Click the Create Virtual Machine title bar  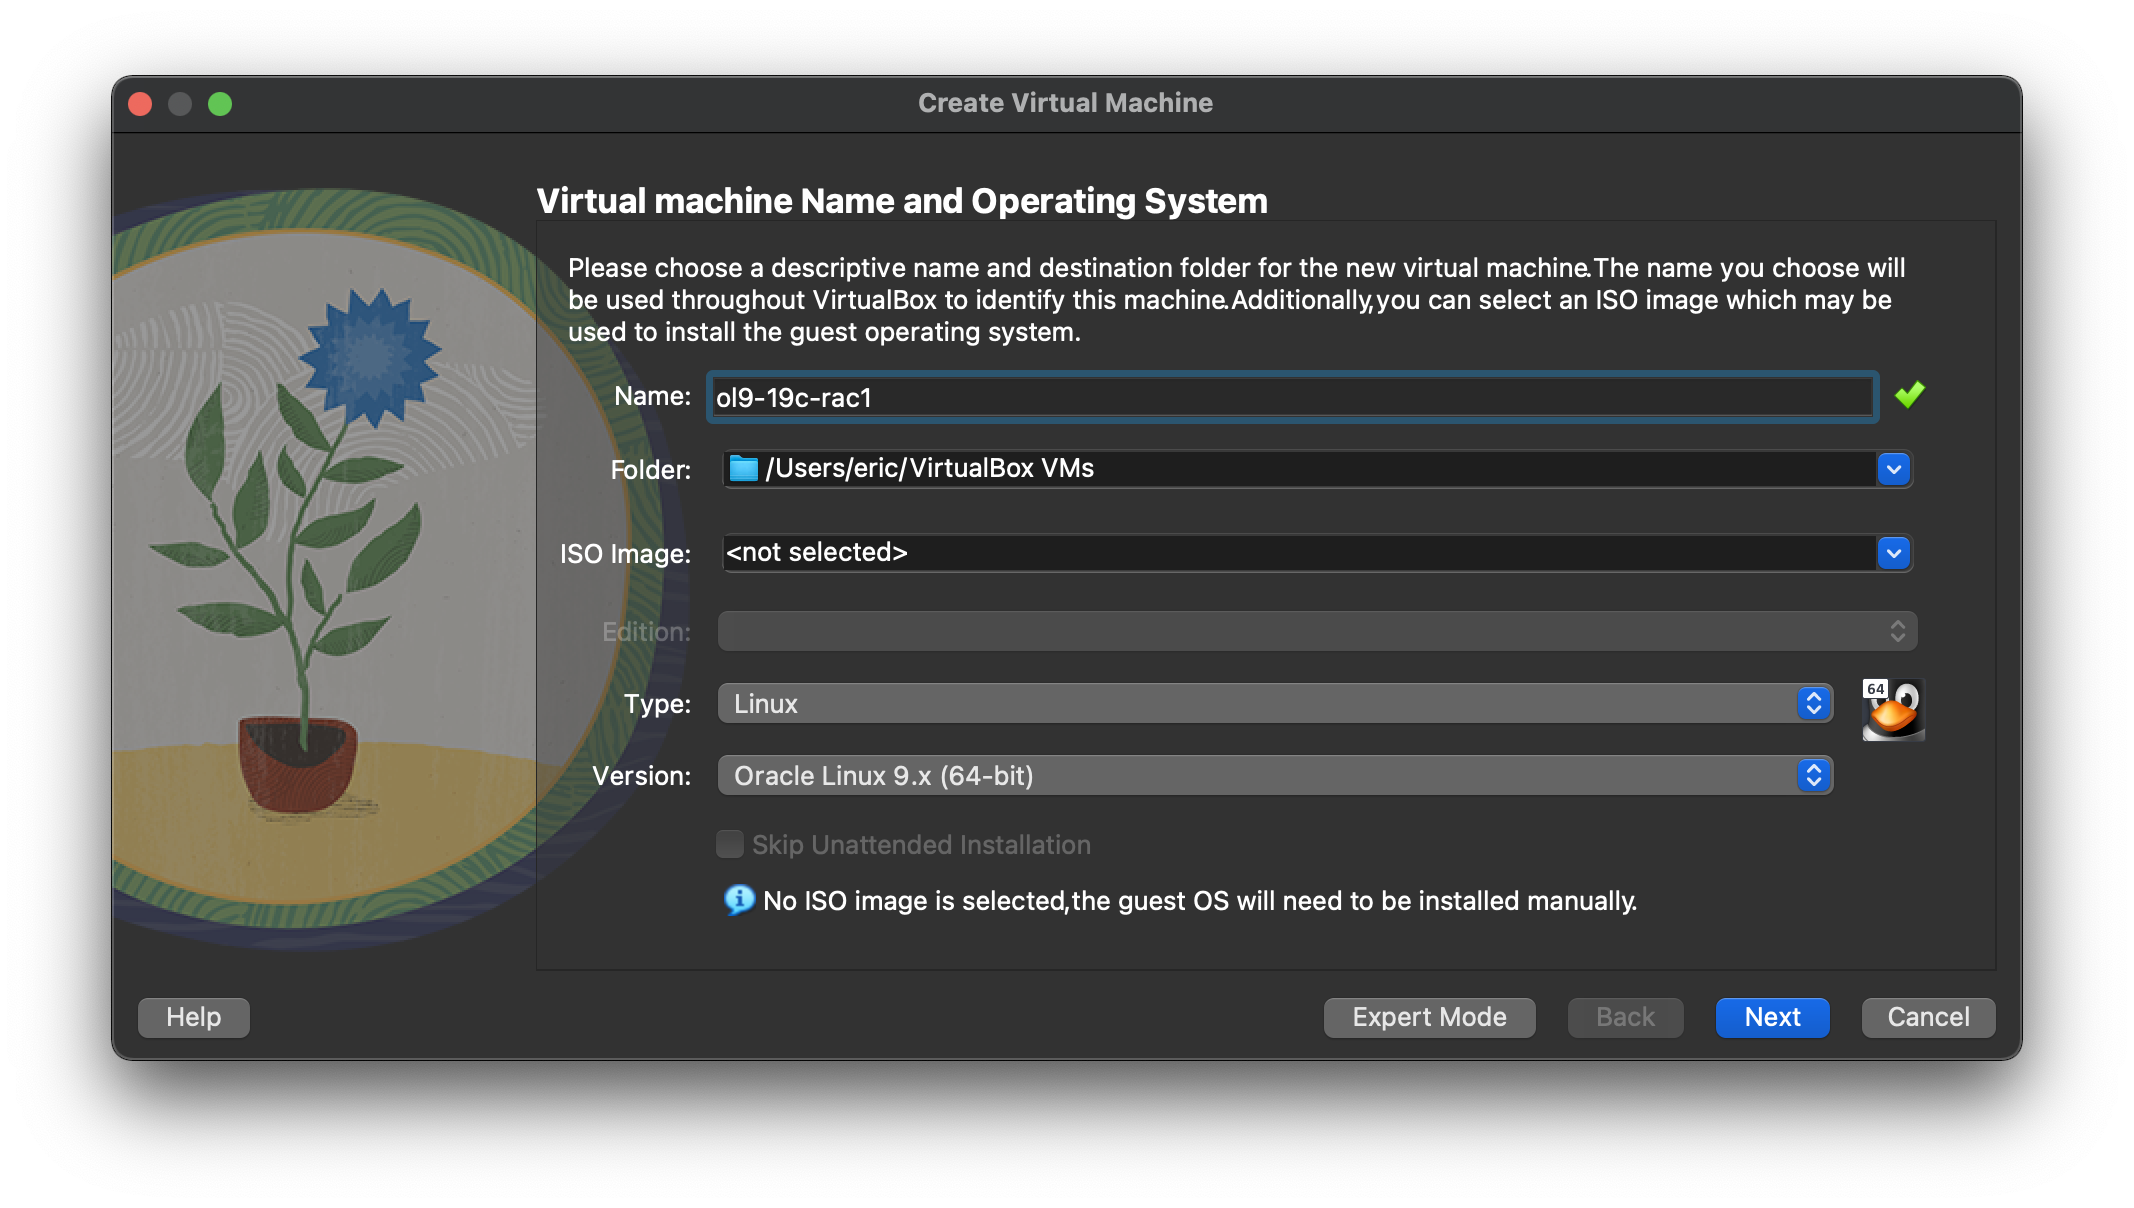click(x=1065, y=103)
